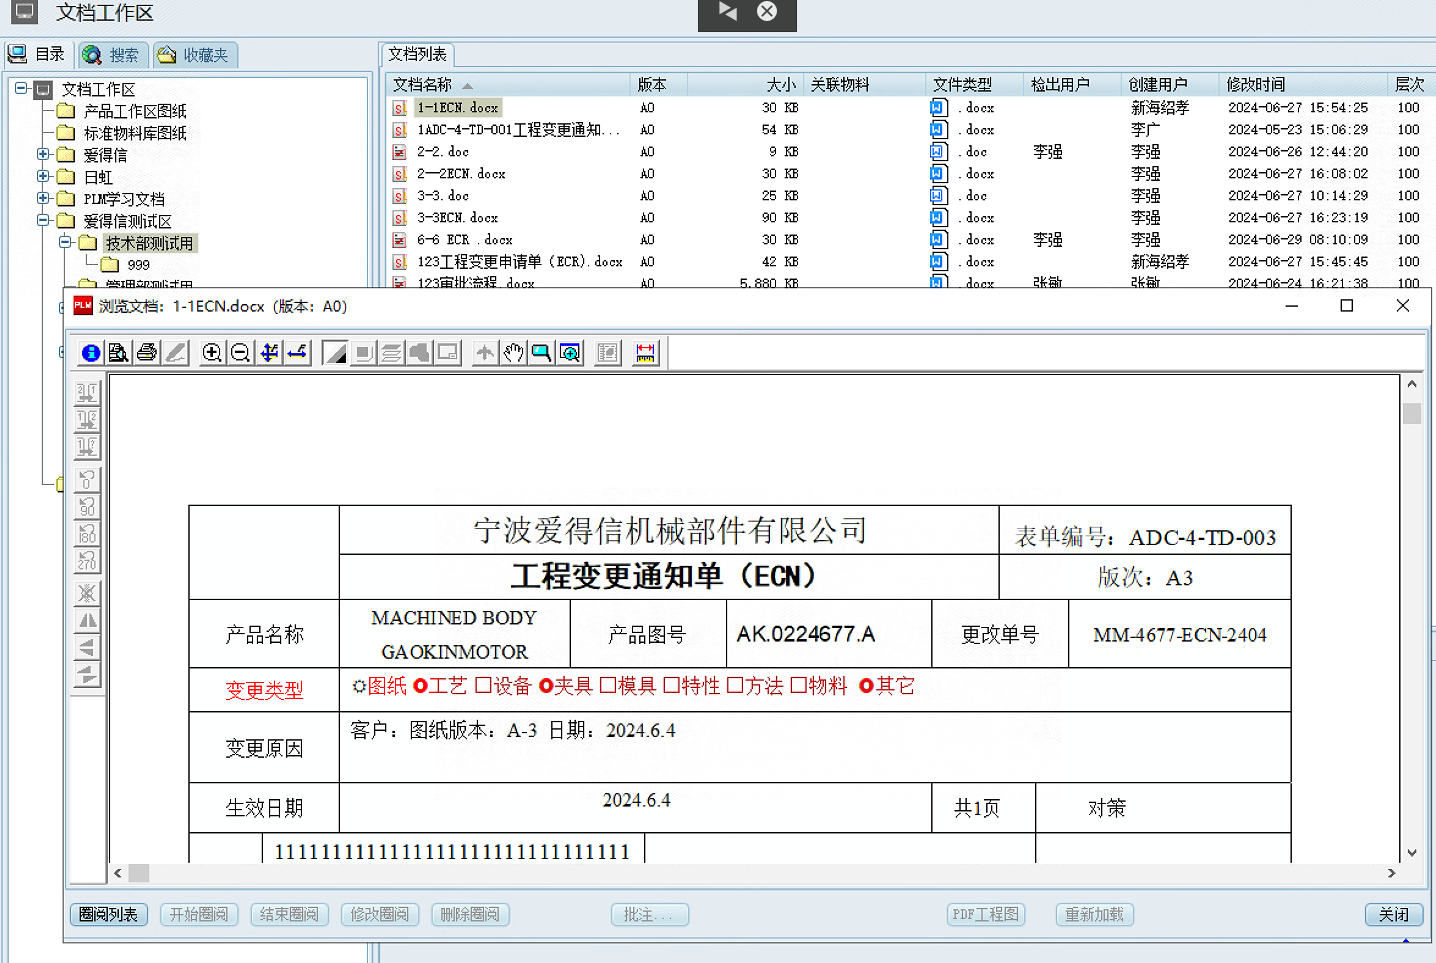Collapse the 技术部测试用 folder
1436x963 pixels.
[x=65, y=242]
